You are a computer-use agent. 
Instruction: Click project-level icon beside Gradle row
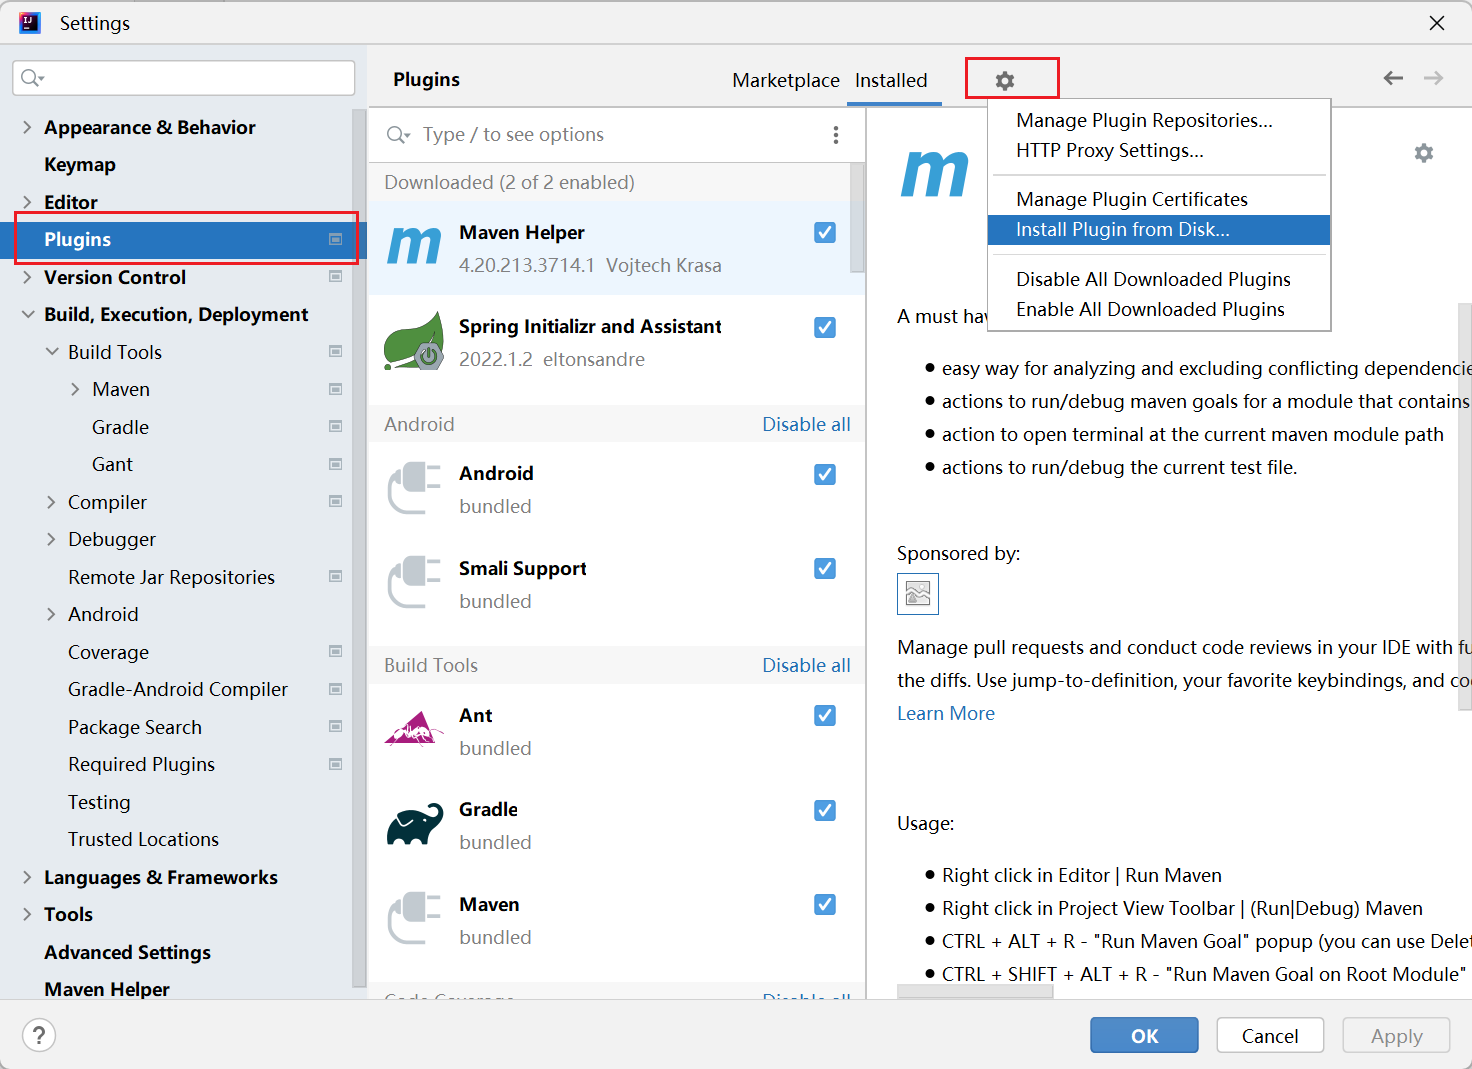point(336,427)
